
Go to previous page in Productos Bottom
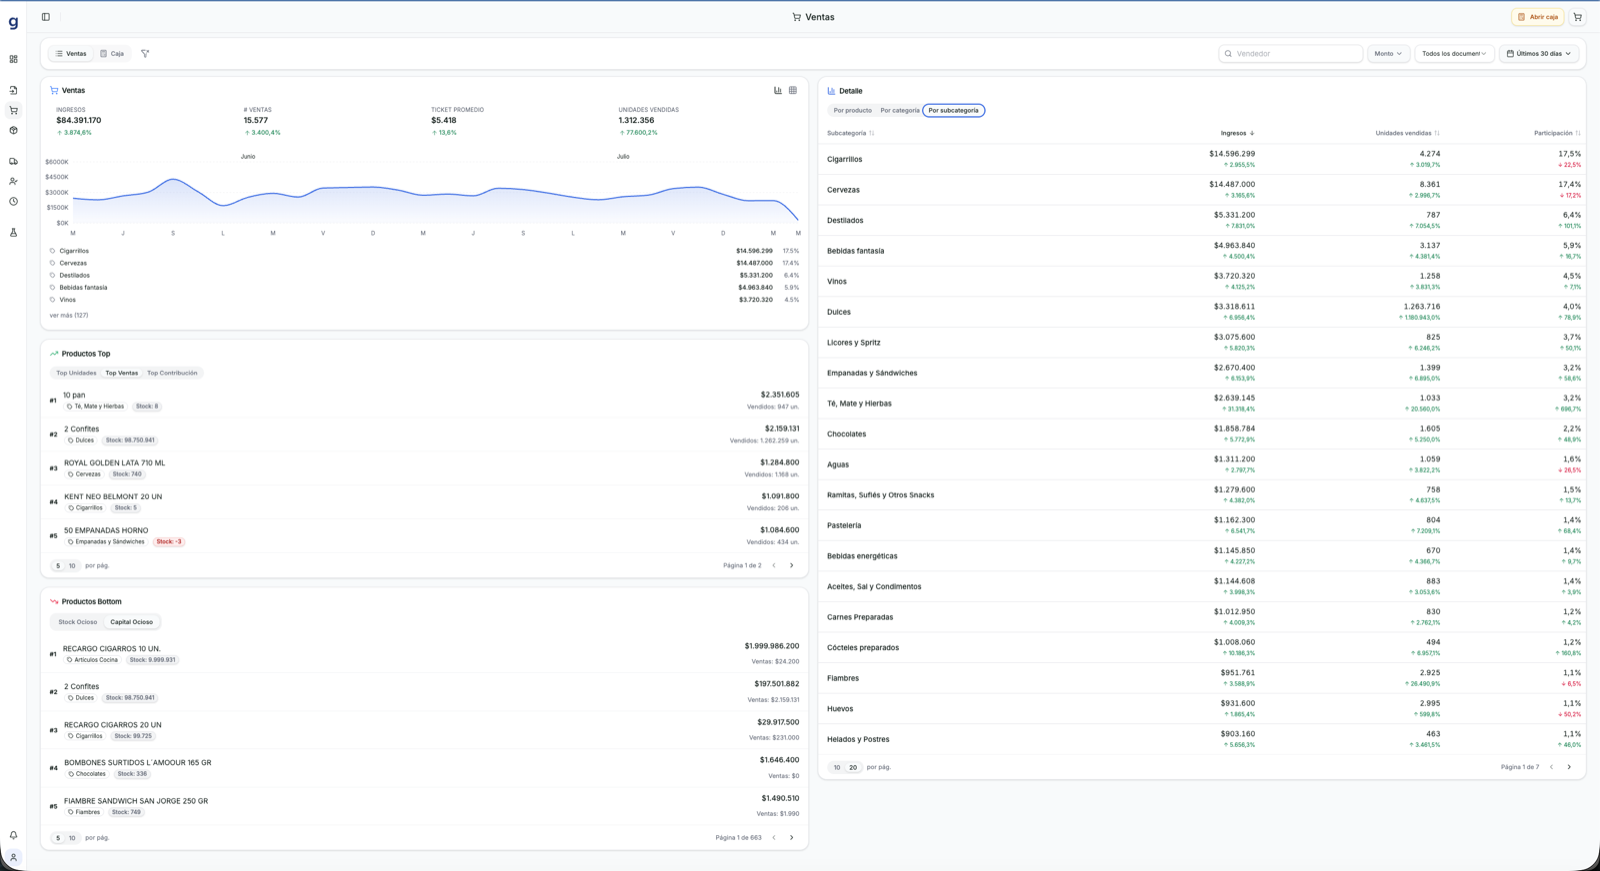pyautogui.click(x=774, y=838)
